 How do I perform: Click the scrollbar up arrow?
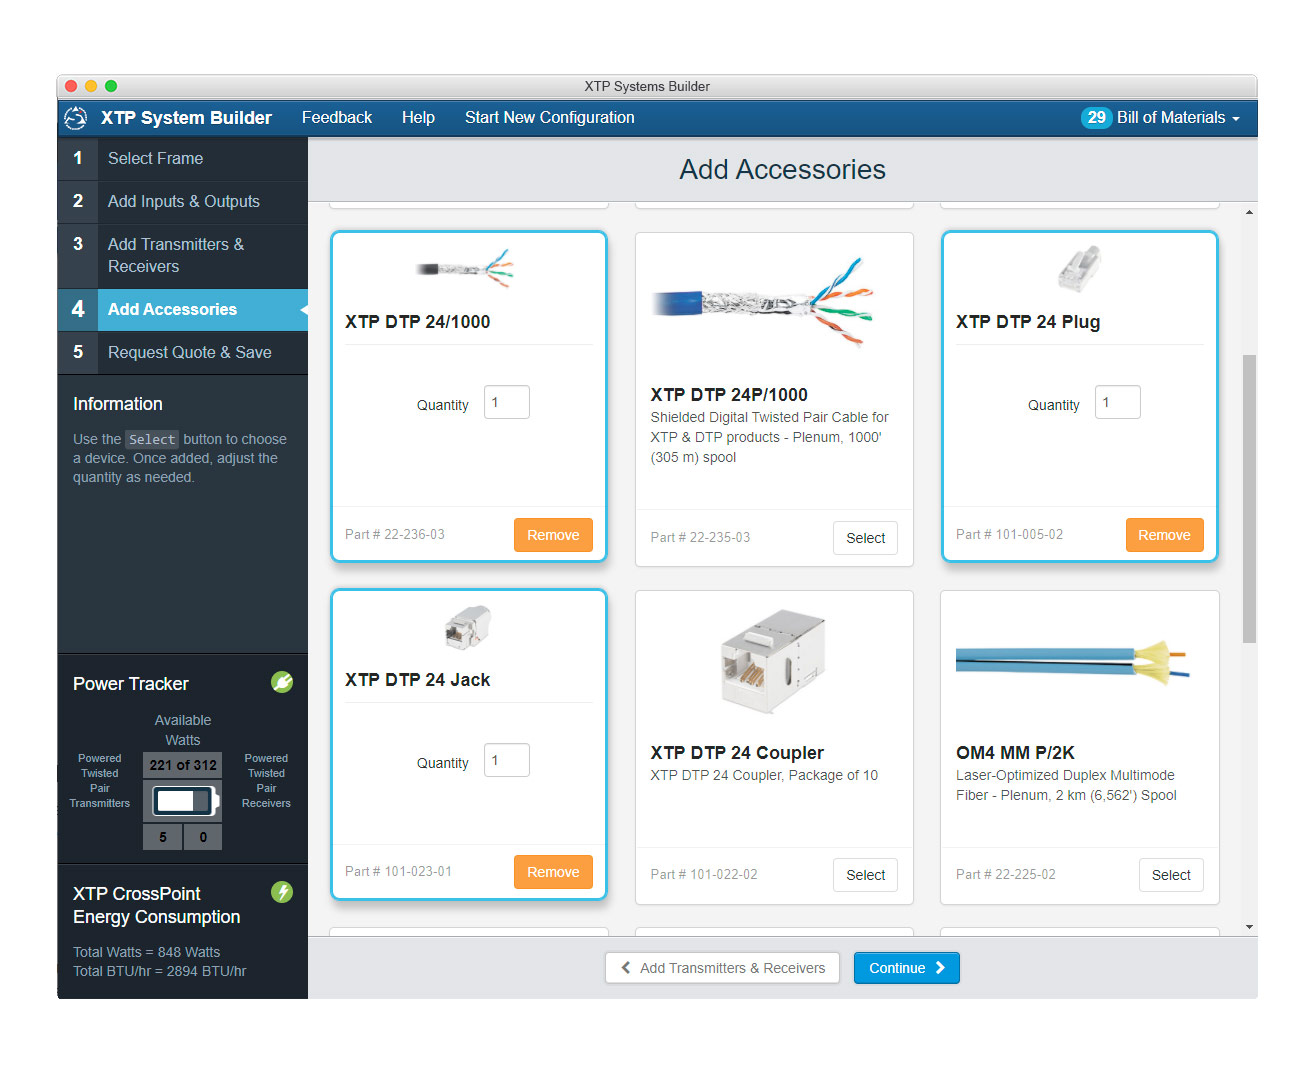click(1249, 212)
